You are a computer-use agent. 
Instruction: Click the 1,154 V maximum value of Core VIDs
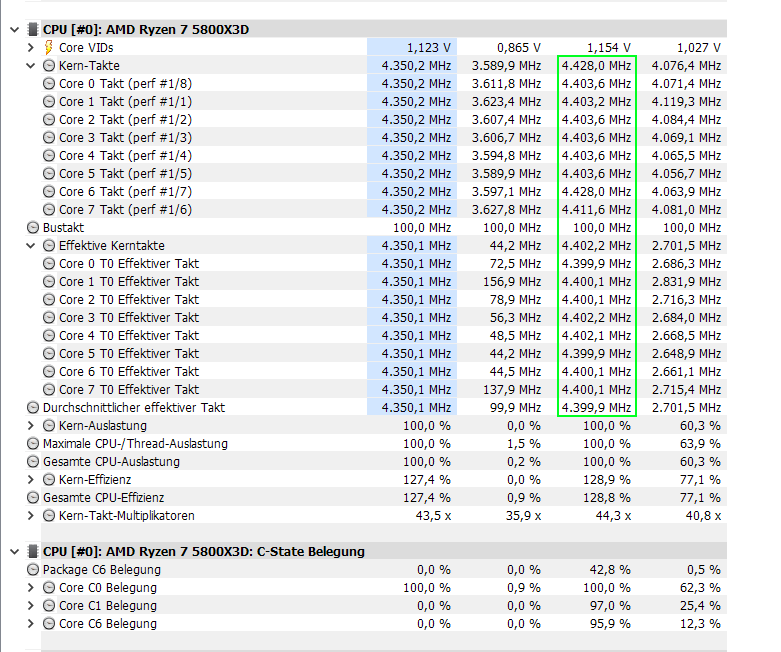tap(609, 48)
